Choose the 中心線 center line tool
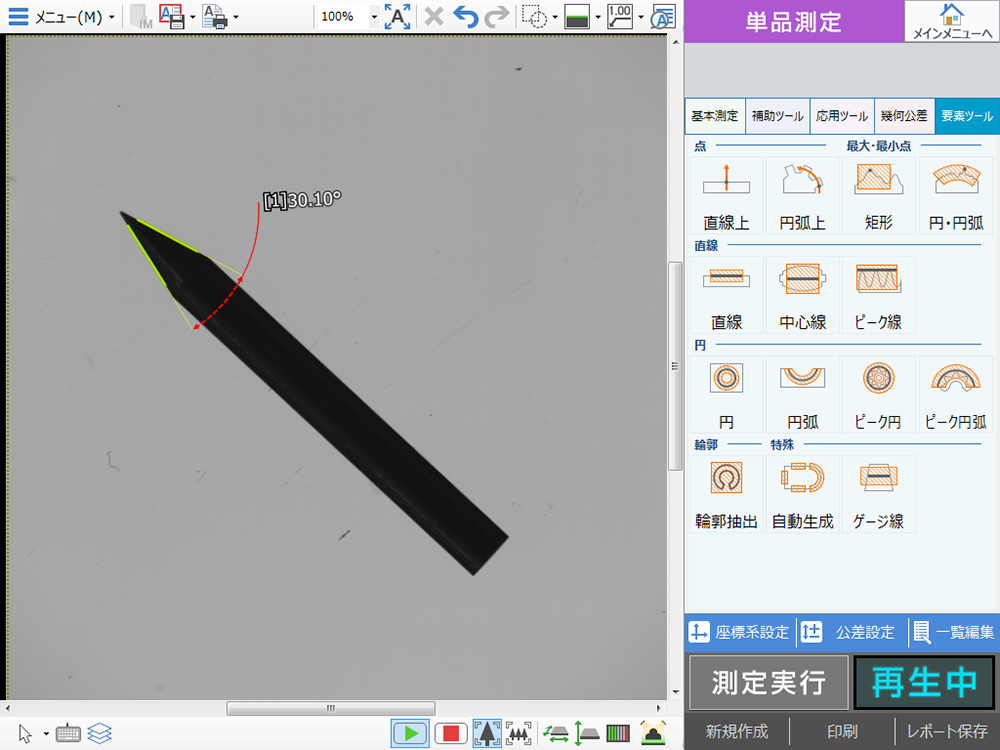 (803, 295)
